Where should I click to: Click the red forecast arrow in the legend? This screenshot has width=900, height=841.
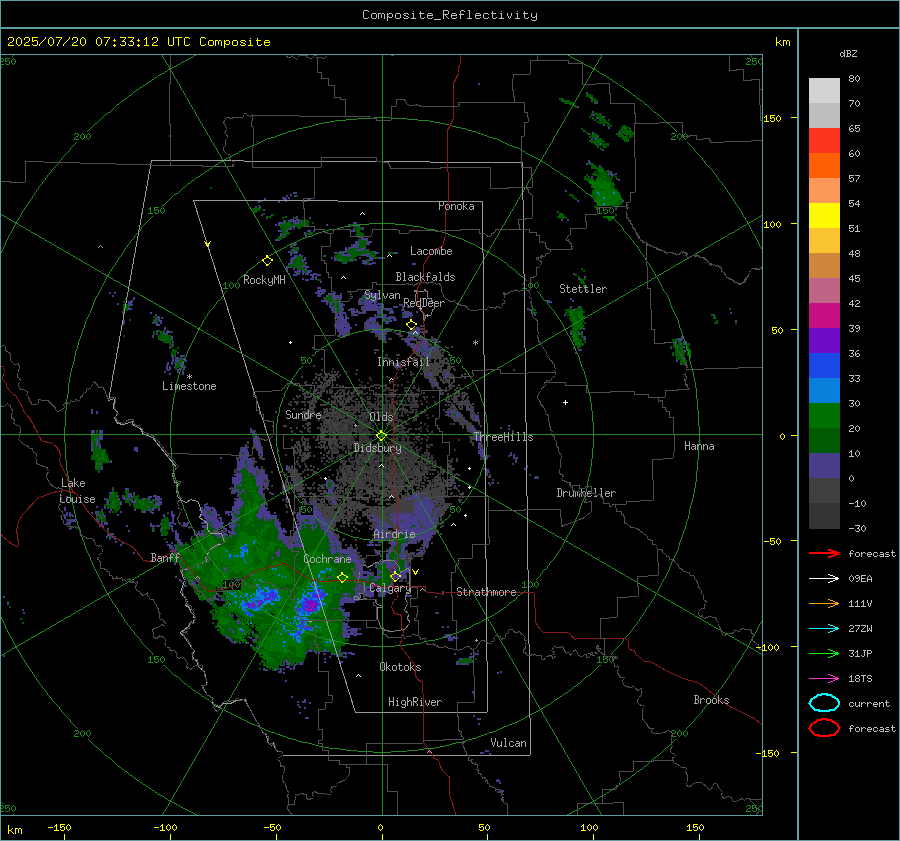[824, 553]
